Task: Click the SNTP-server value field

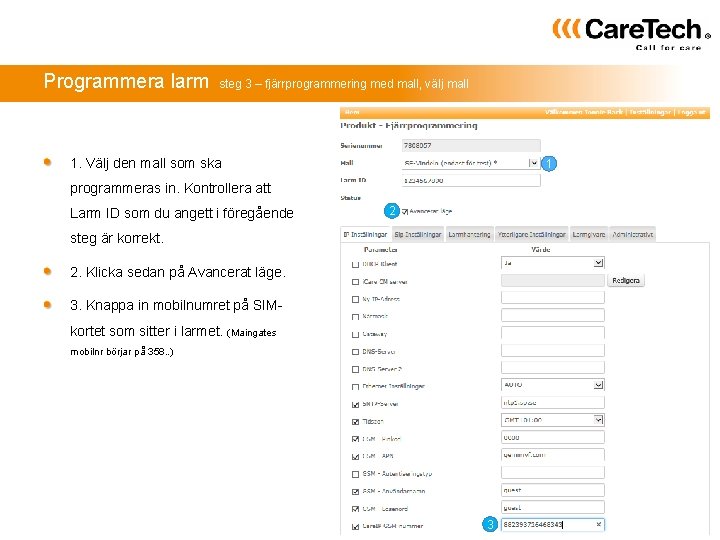Action: point(552,402)
